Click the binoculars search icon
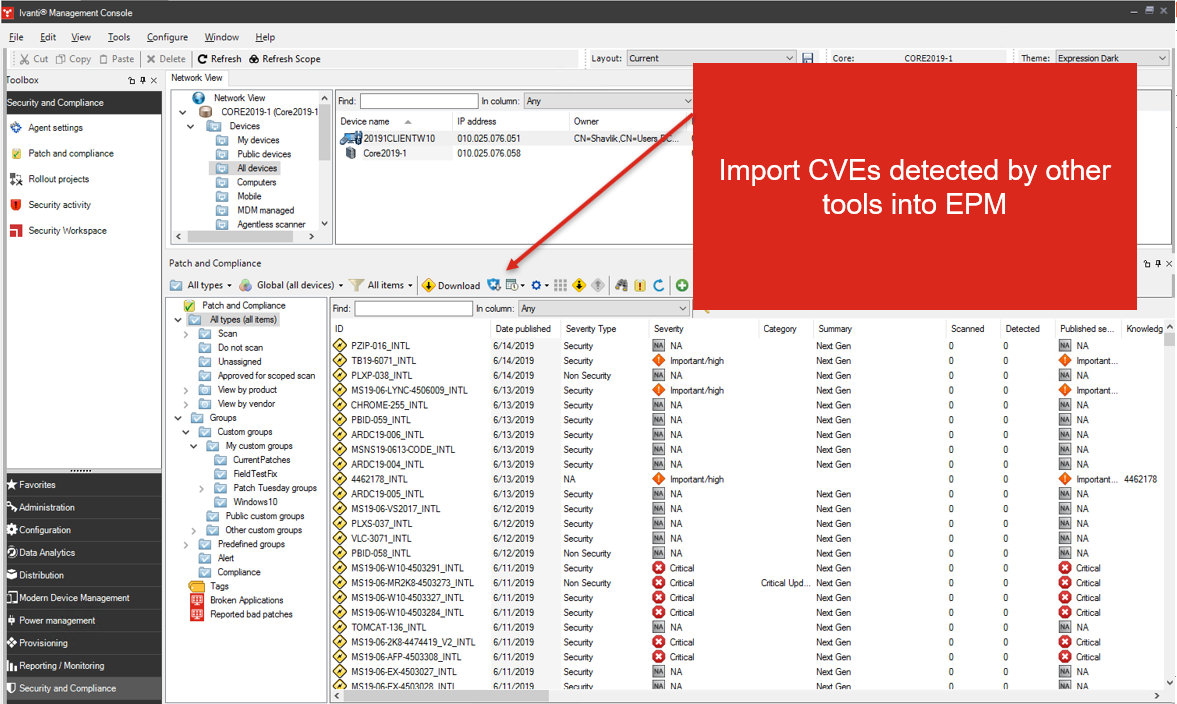This screenshot has height=704, width=1177. [621, 285]
